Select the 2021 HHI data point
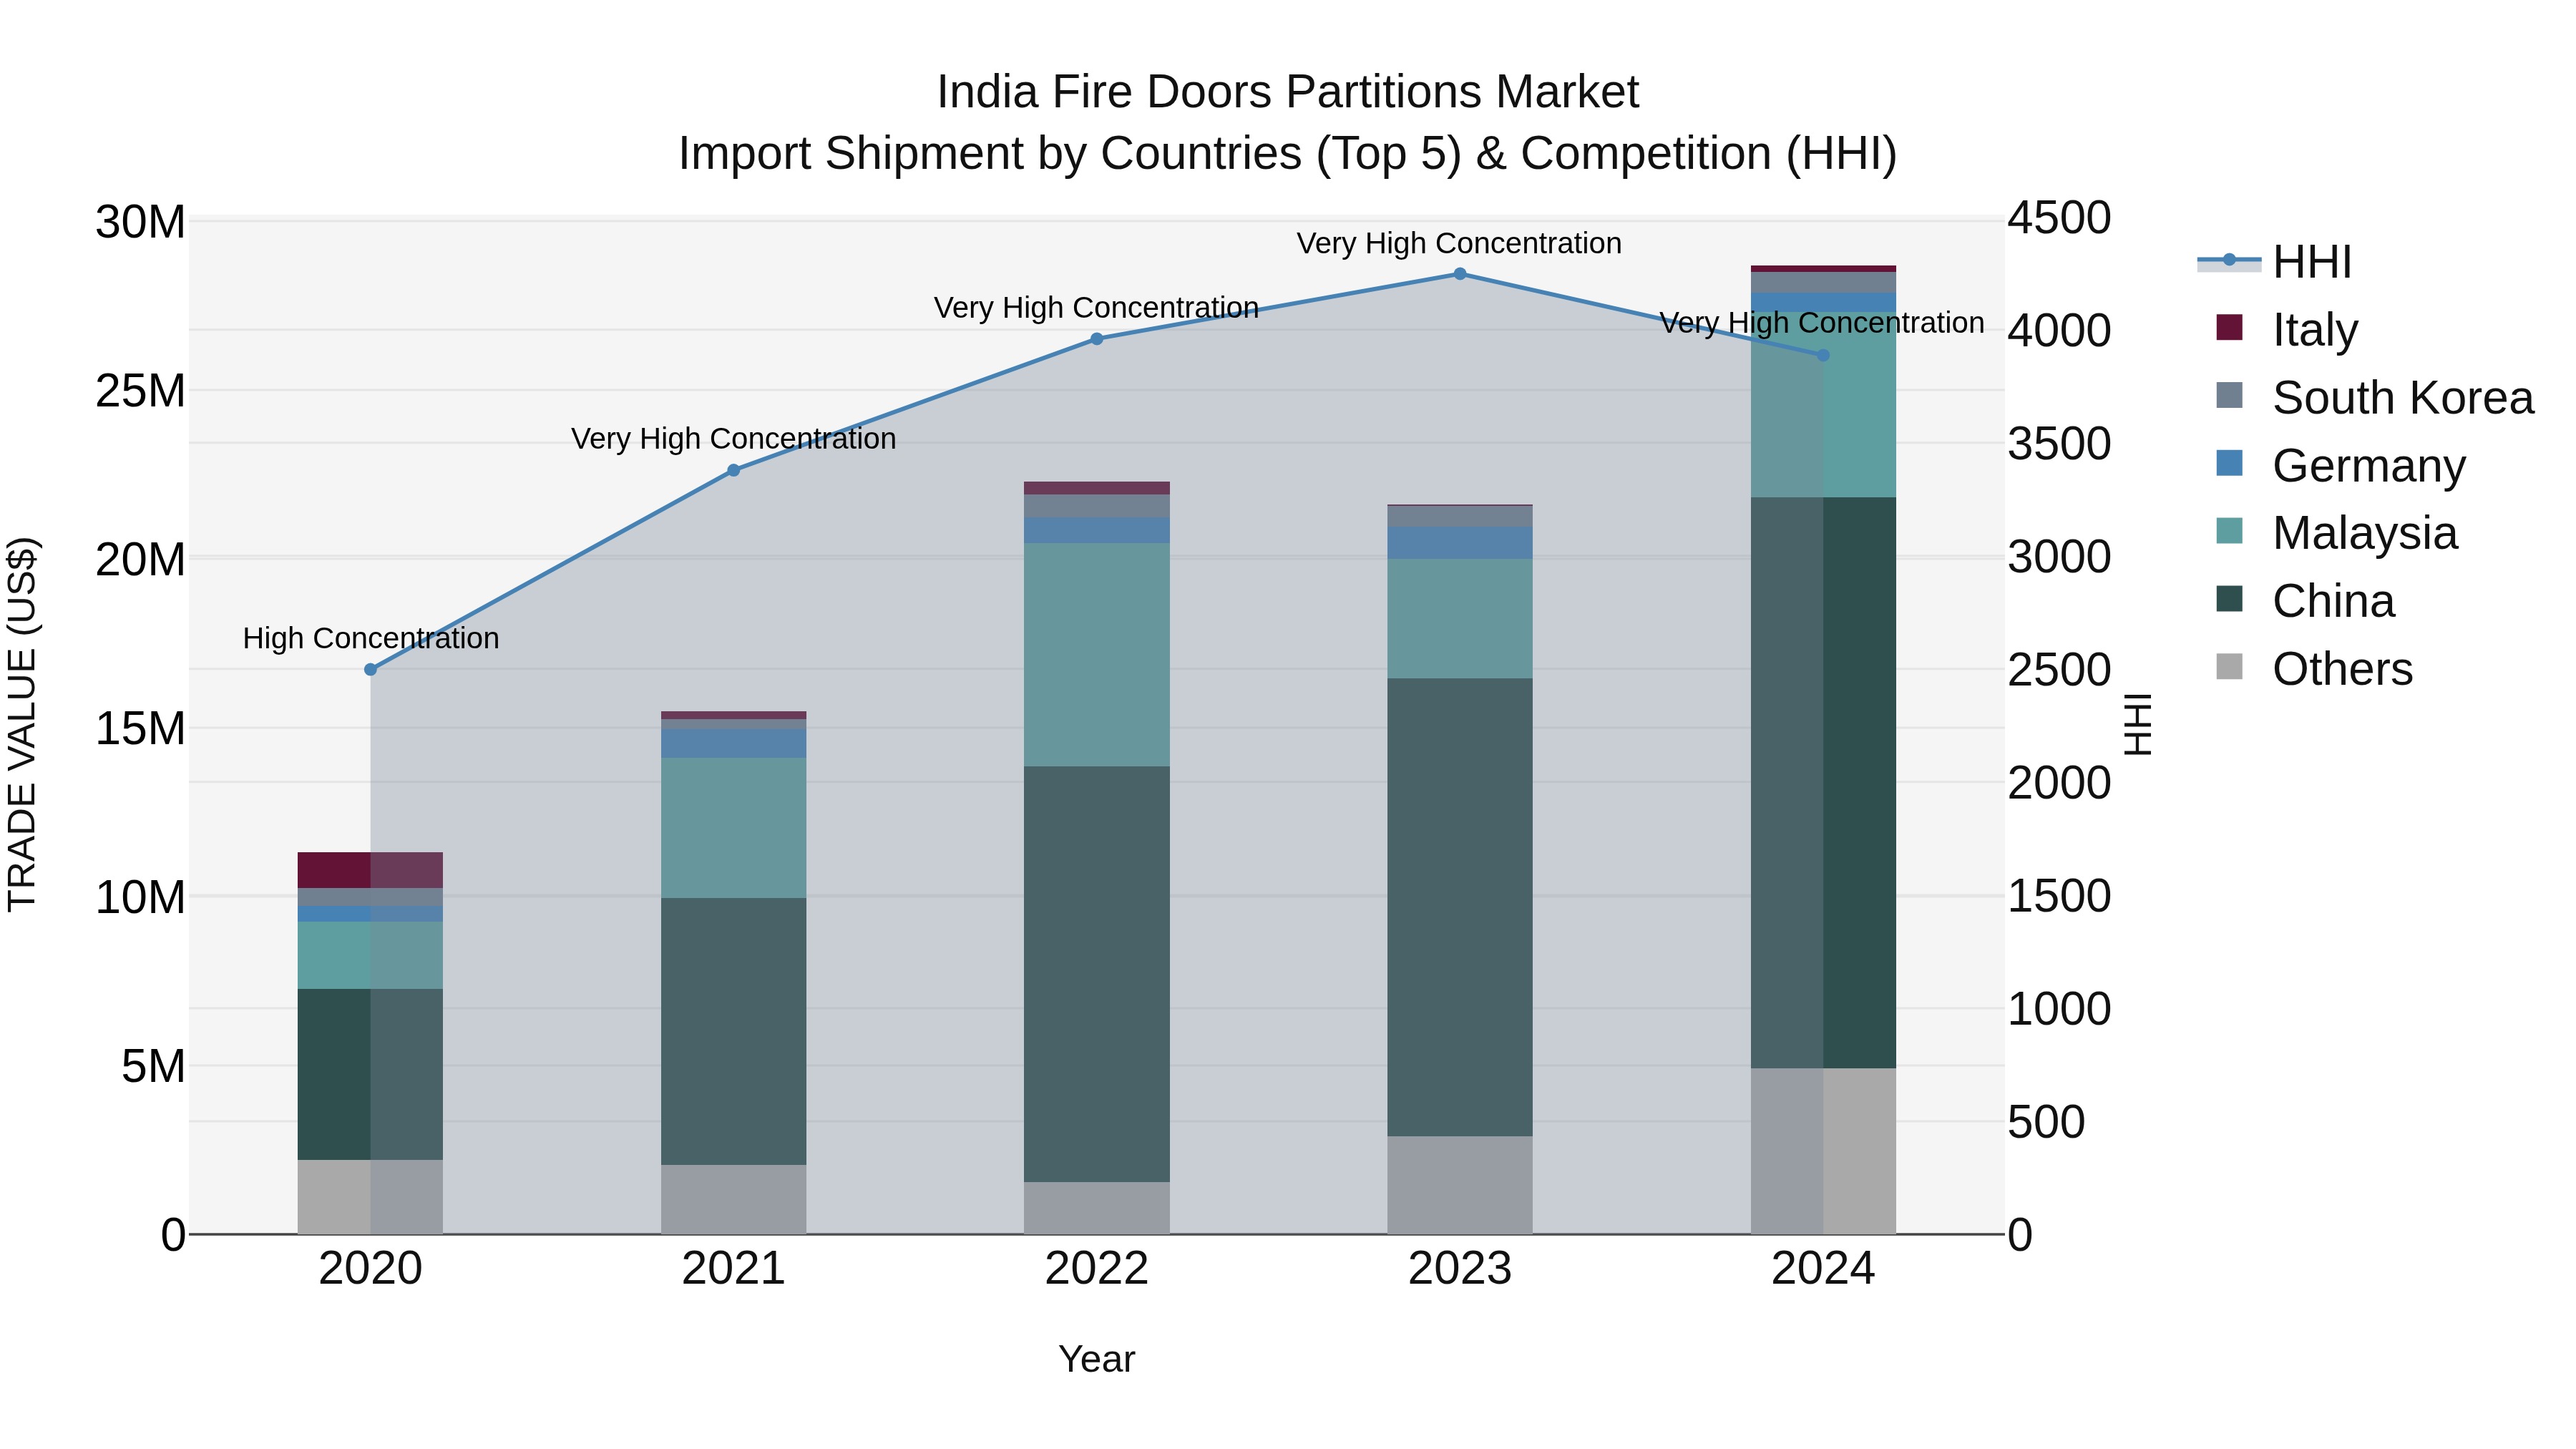Screen dimensions: 2576x1449 (733, 470)
